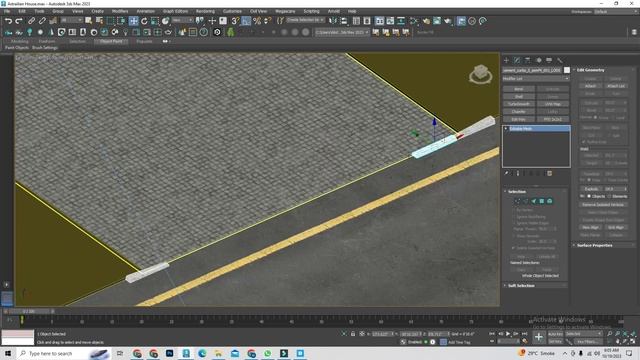Screen dimensions: 640x360
Task: Open the Select by Name dialog icon
Action: point(99,21)
